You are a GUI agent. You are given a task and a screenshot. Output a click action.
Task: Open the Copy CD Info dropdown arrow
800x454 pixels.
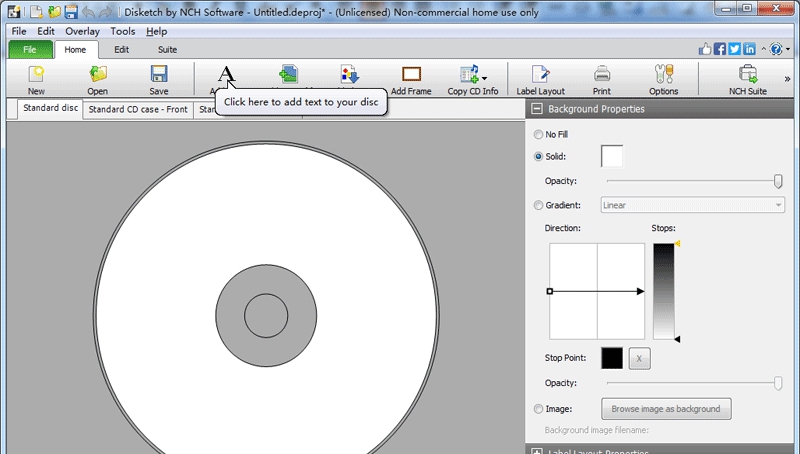point(484,78)
